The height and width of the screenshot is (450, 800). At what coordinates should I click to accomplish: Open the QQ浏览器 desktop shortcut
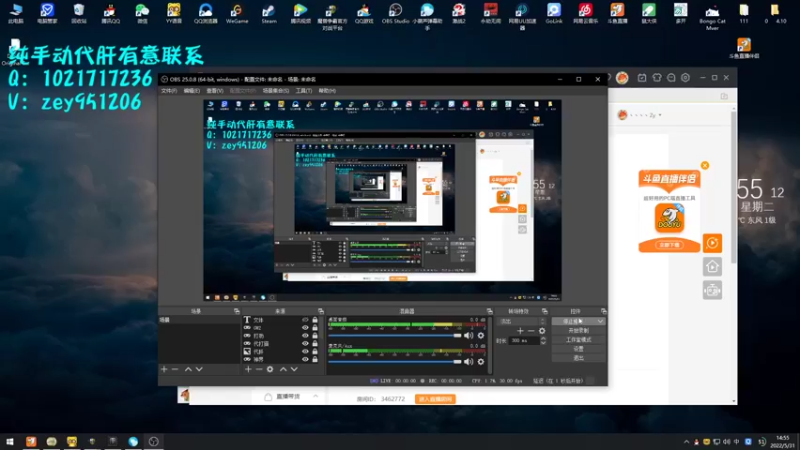205,13
